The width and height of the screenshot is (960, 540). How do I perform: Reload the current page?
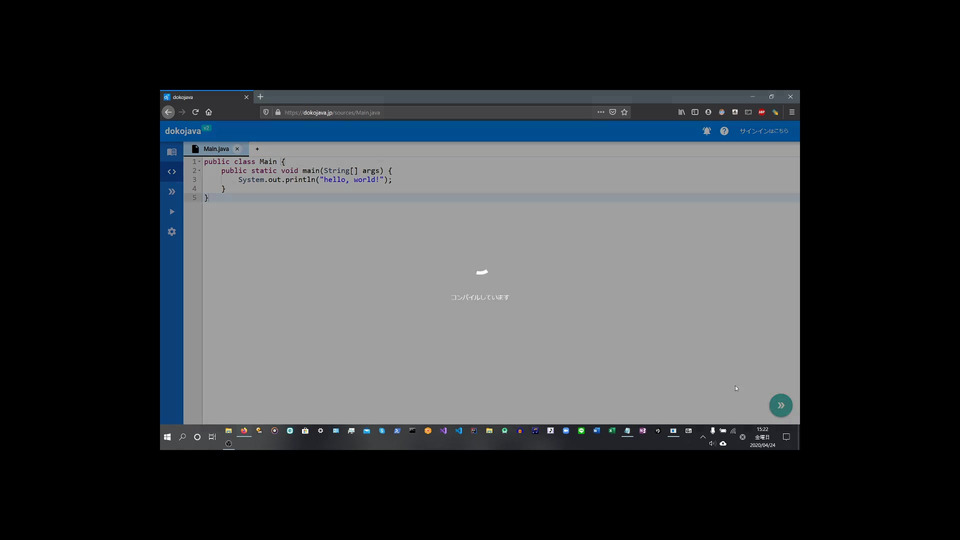tap(195, 112)
